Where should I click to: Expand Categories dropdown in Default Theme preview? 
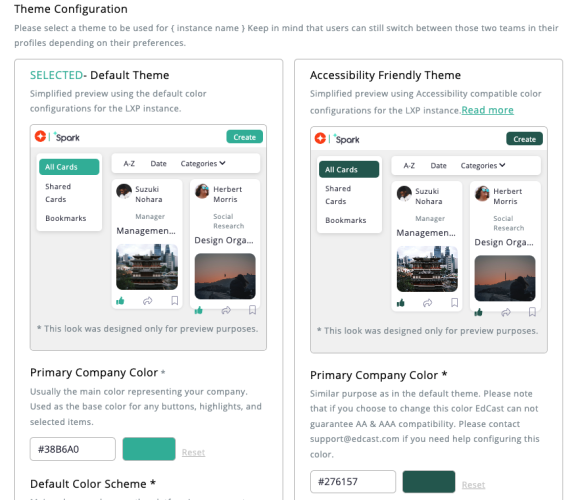click(x=203, y=163)
